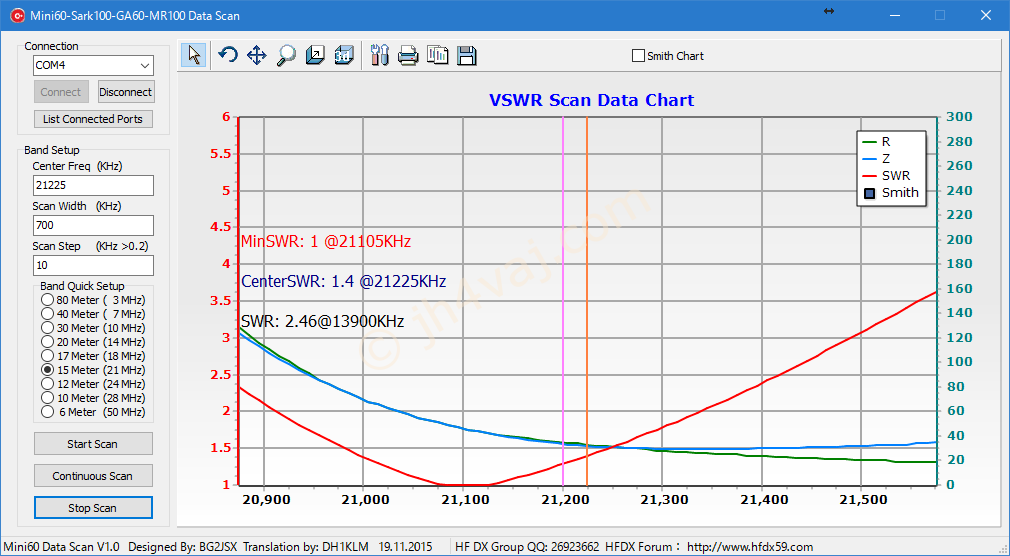The image size is (1010, 556).
Task: Click the chart depth tool
Action: [315, 55]
